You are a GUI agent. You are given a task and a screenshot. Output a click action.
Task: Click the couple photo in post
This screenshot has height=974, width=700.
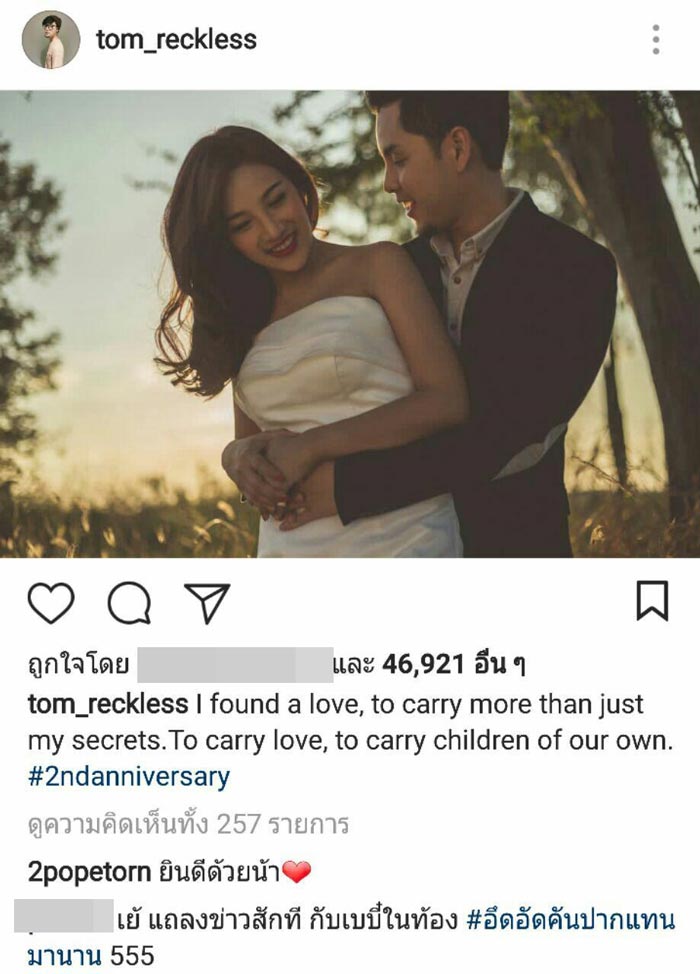coord(350,324)
